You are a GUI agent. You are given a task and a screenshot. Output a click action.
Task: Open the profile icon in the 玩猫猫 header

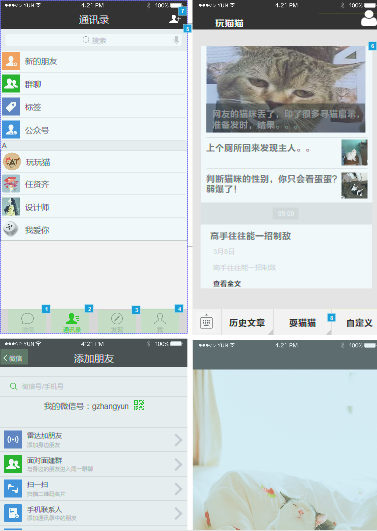pos(369,19)
